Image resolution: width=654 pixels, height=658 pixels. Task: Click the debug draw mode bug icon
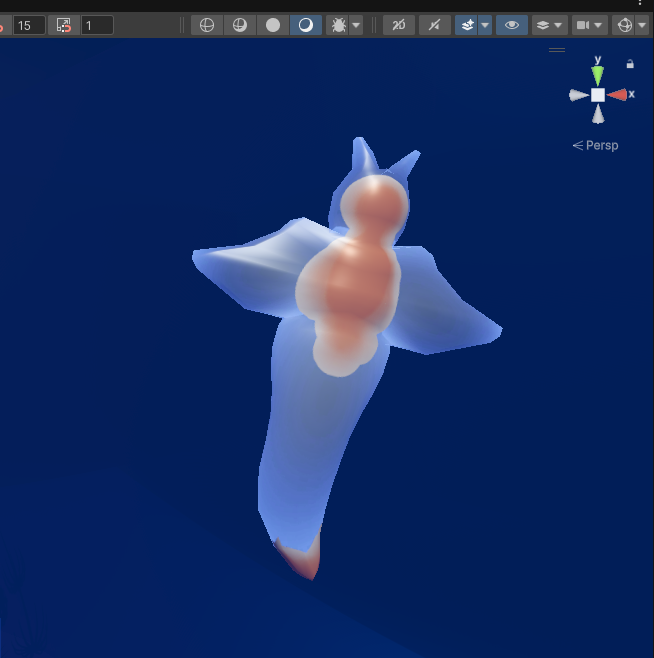click(x=338, y=25)
